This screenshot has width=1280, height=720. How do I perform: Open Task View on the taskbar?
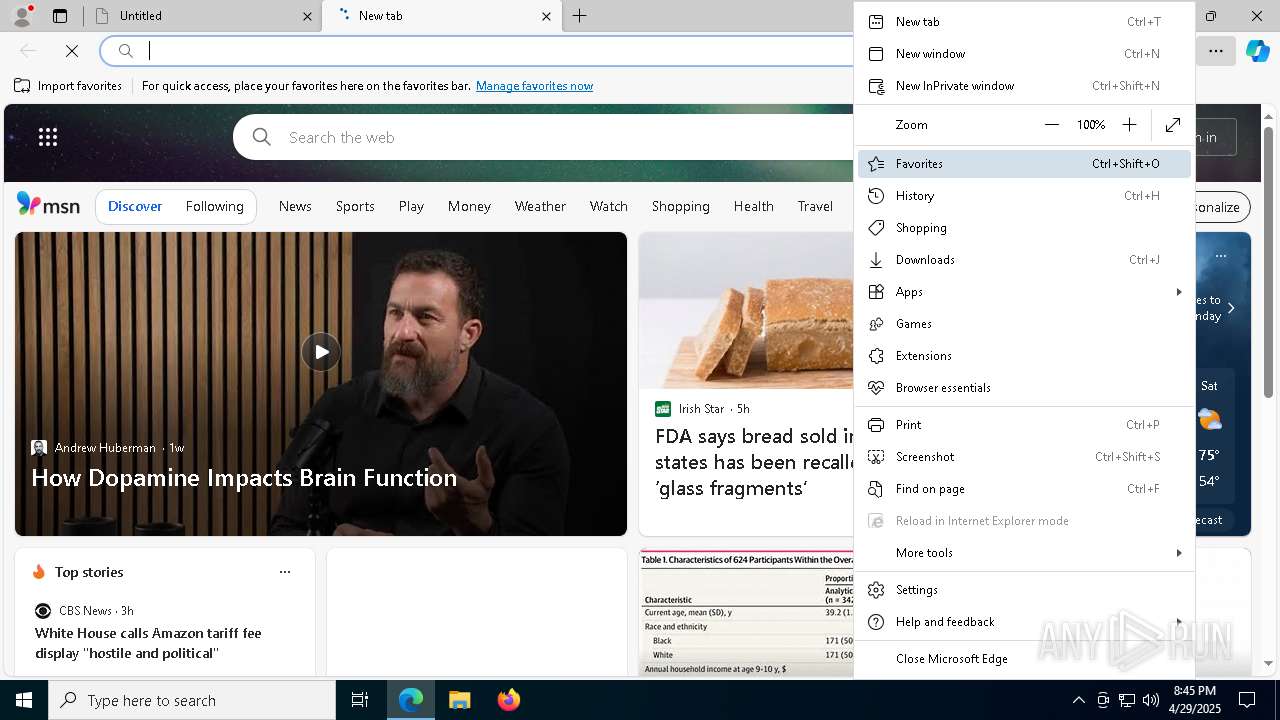pos(360,700)
